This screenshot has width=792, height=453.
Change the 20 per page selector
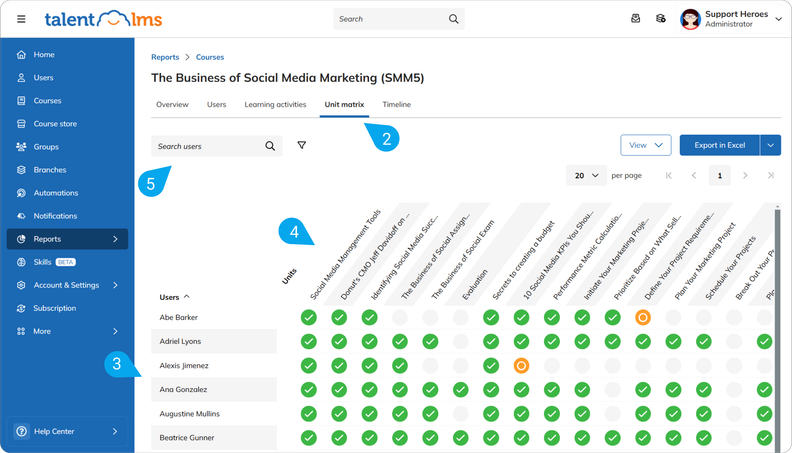586,175
